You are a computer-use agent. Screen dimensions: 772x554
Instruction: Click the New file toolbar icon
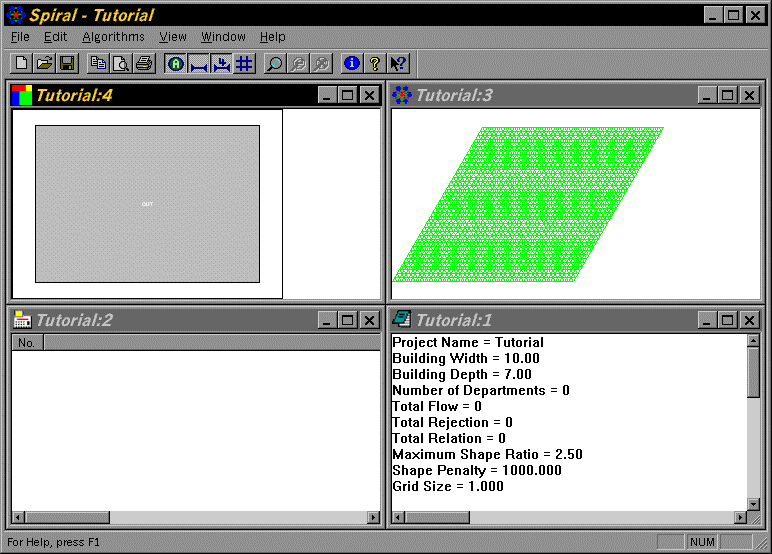[22, 64]
